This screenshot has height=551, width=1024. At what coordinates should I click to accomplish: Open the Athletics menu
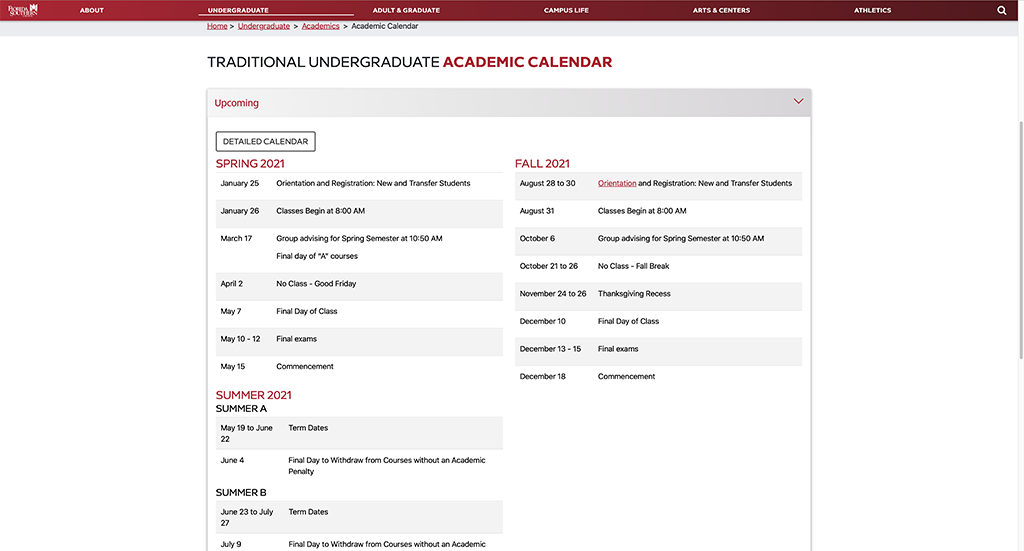[872, 10]
